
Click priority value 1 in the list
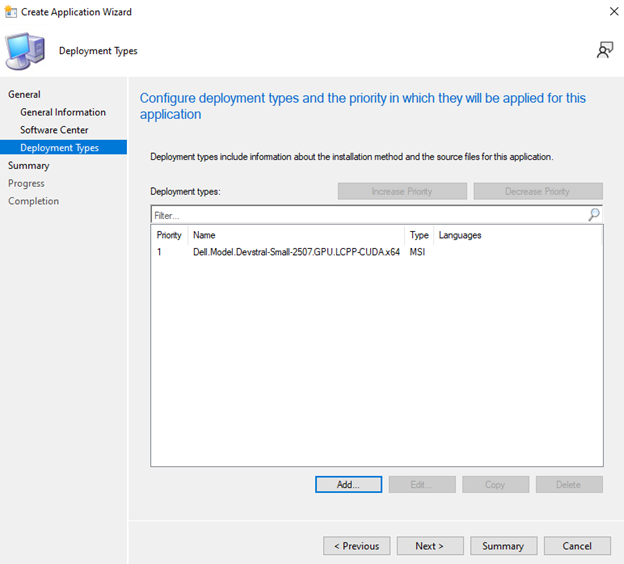(159, 252)
